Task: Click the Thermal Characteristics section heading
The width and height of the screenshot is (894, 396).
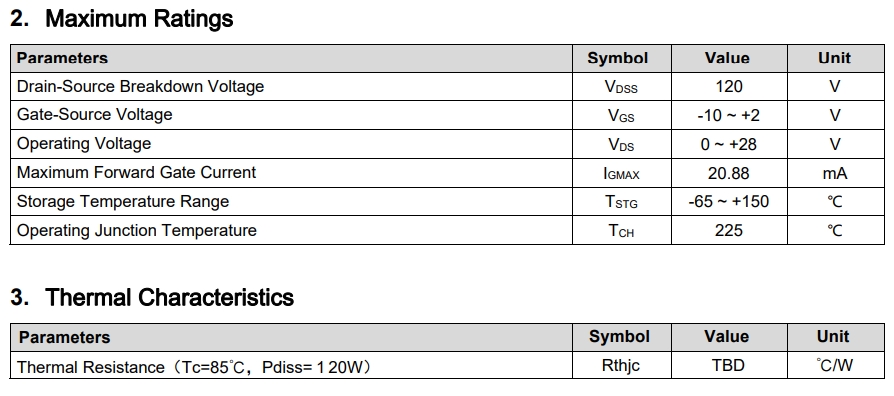Action: [x=152, y=297]
